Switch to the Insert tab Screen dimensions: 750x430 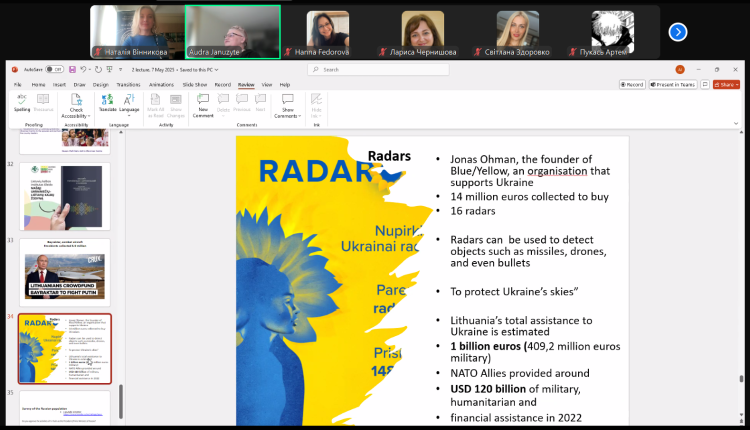pos(59,85)
